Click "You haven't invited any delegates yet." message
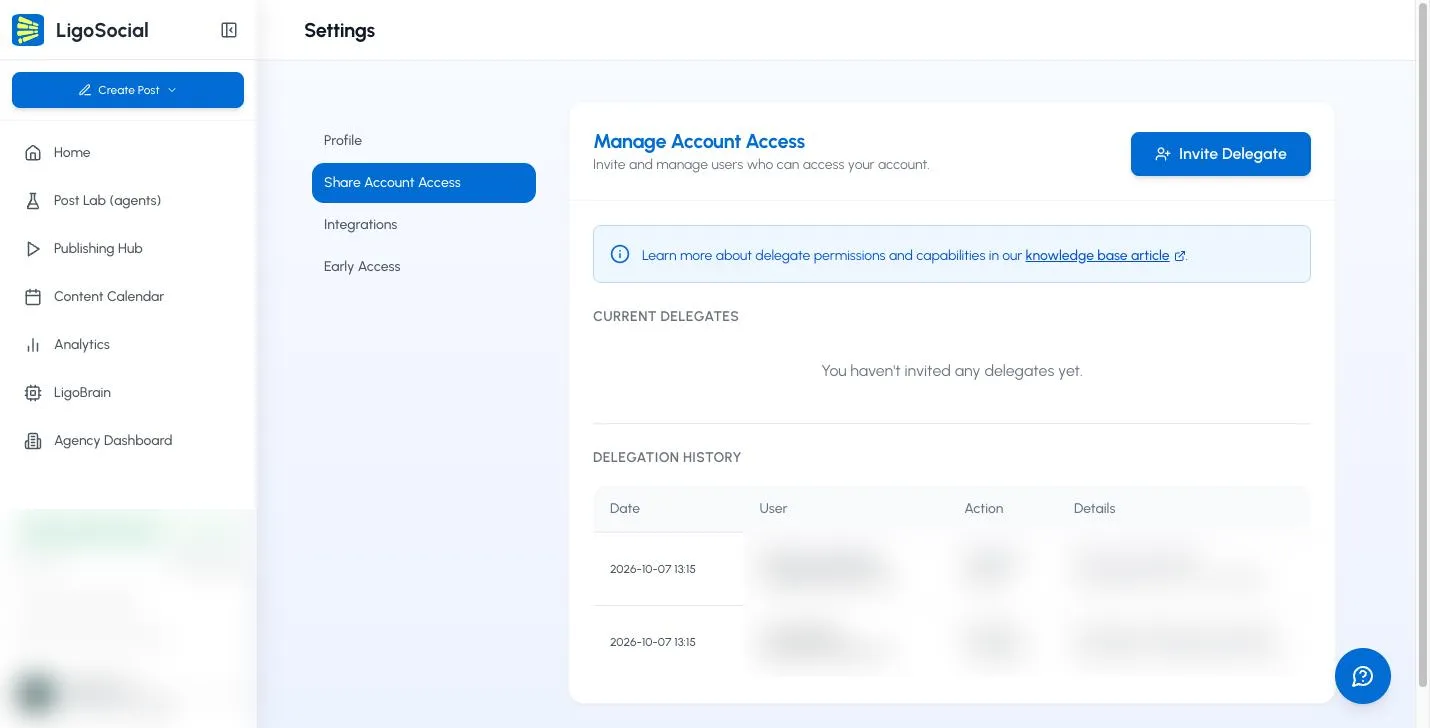Image resolution: width=1430 pixels, height=728 pixels. tap(952, 371)
